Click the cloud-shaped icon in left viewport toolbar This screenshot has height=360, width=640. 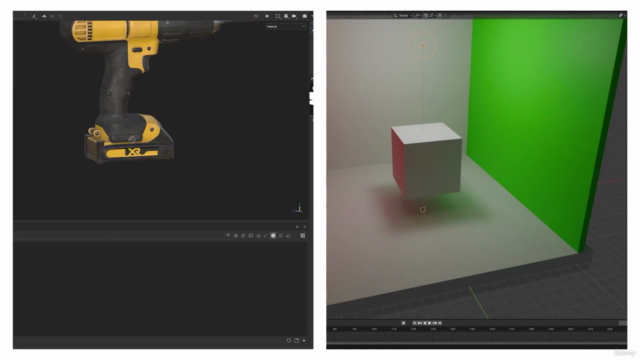(x=44, y=16)
